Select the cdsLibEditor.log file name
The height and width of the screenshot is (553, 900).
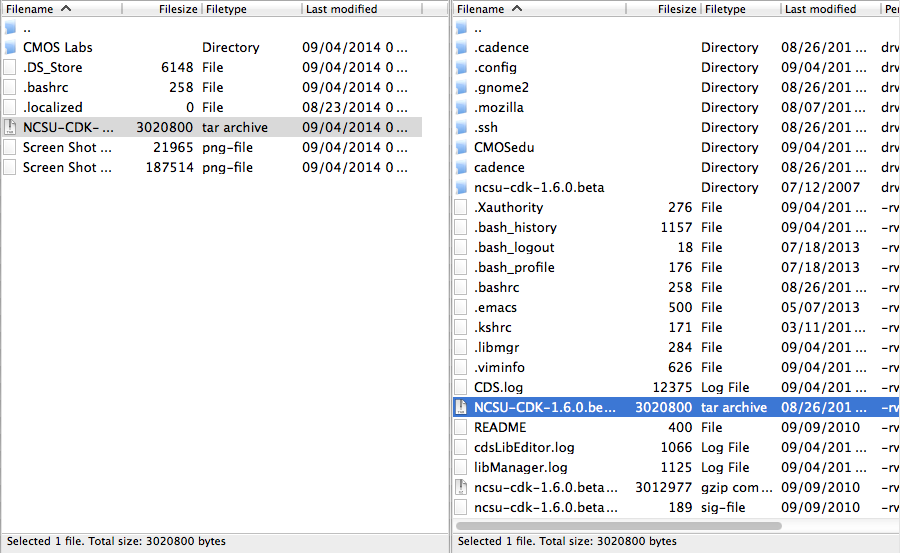(x=524, y=447)
